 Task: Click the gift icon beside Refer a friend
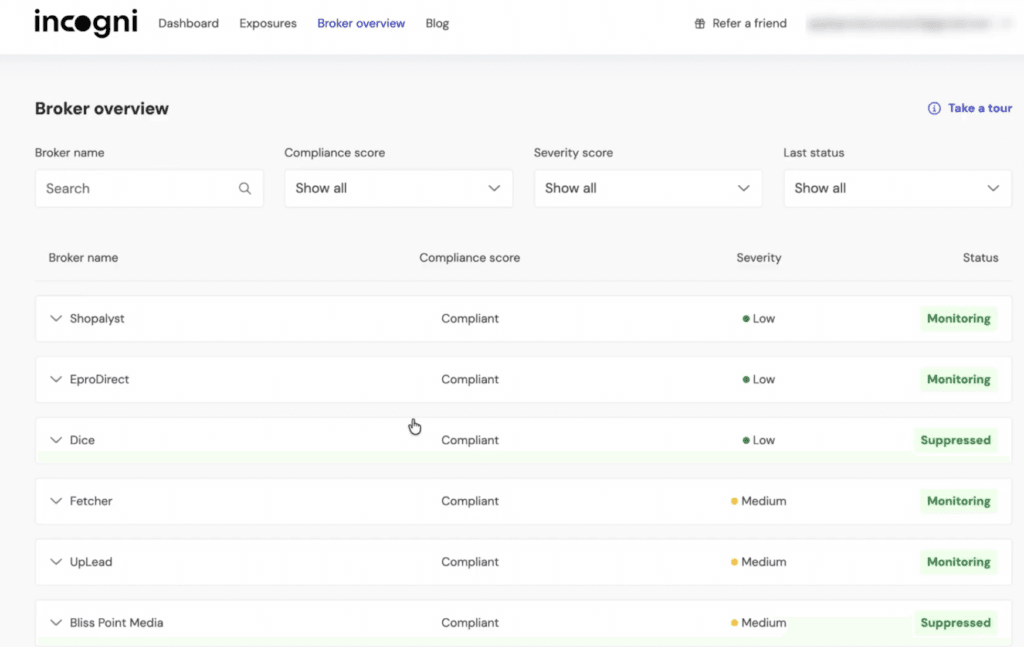click(x=700, y=24)
